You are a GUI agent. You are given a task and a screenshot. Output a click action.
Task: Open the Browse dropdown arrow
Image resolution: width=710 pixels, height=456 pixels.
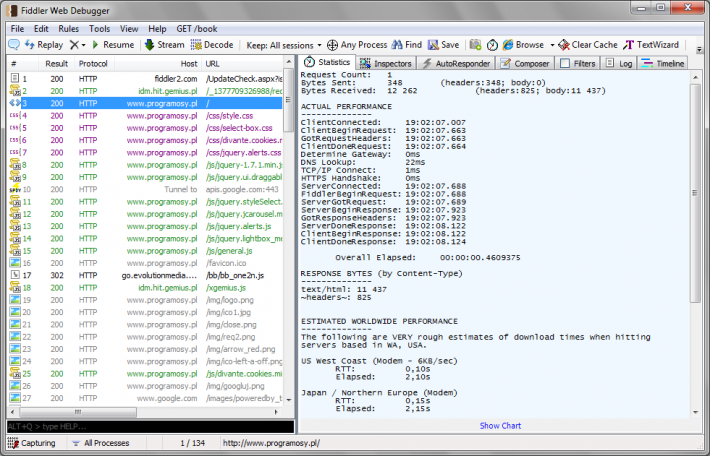(552, 45)
